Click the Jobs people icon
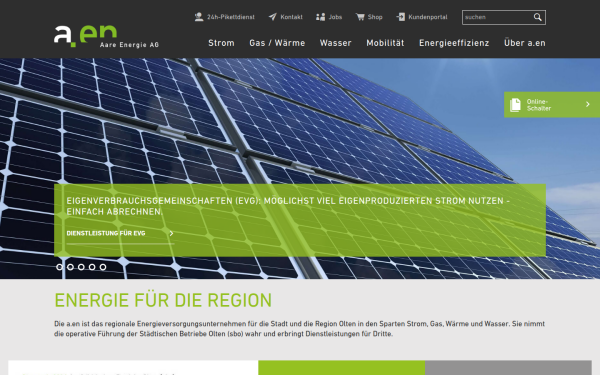The width and height of the screenshot is (600, 375). 320,17
